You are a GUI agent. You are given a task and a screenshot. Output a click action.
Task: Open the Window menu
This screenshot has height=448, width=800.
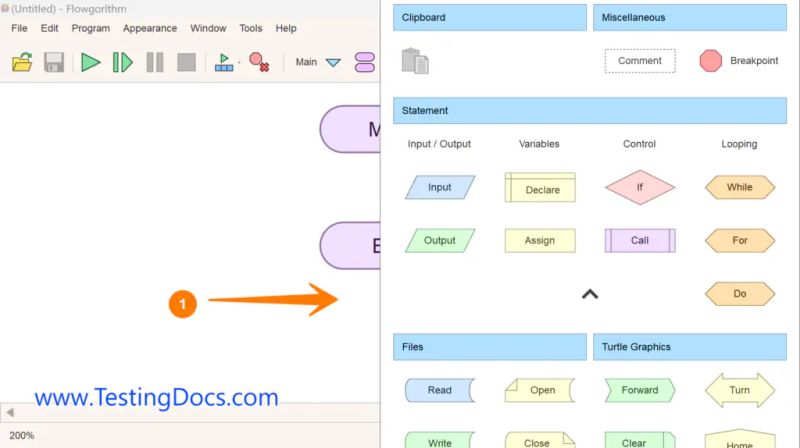208,28
